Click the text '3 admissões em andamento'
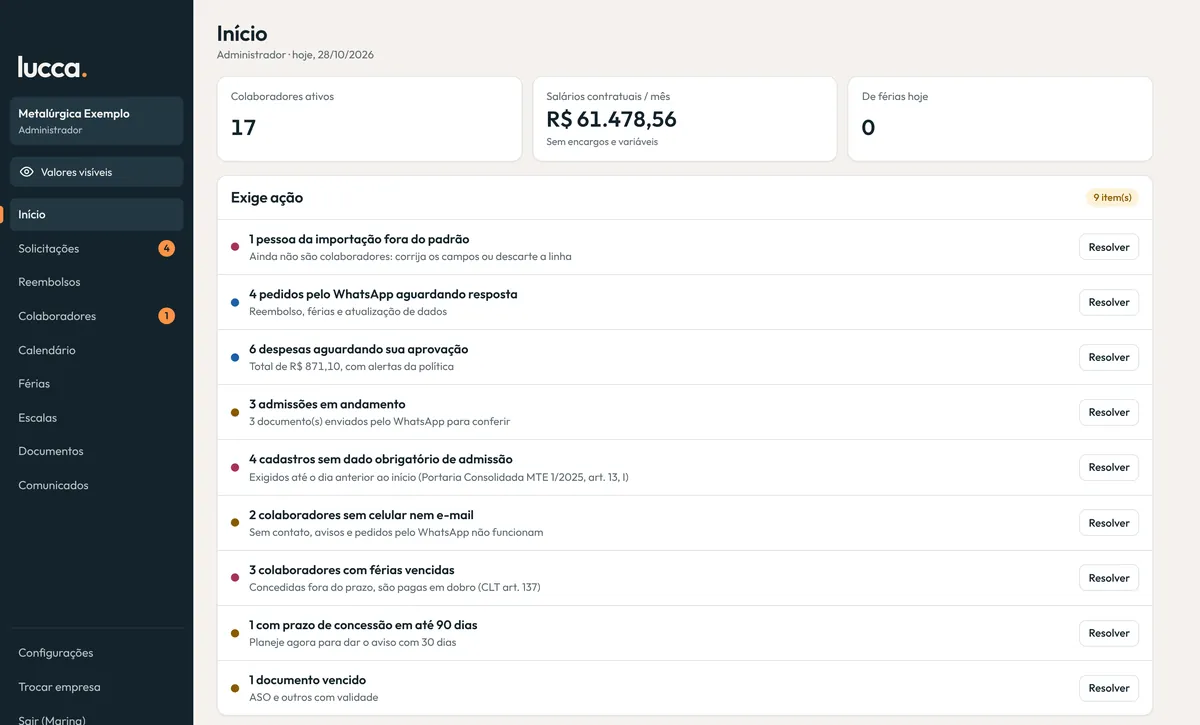The image size is (1200, 725). tap(327, 404)
